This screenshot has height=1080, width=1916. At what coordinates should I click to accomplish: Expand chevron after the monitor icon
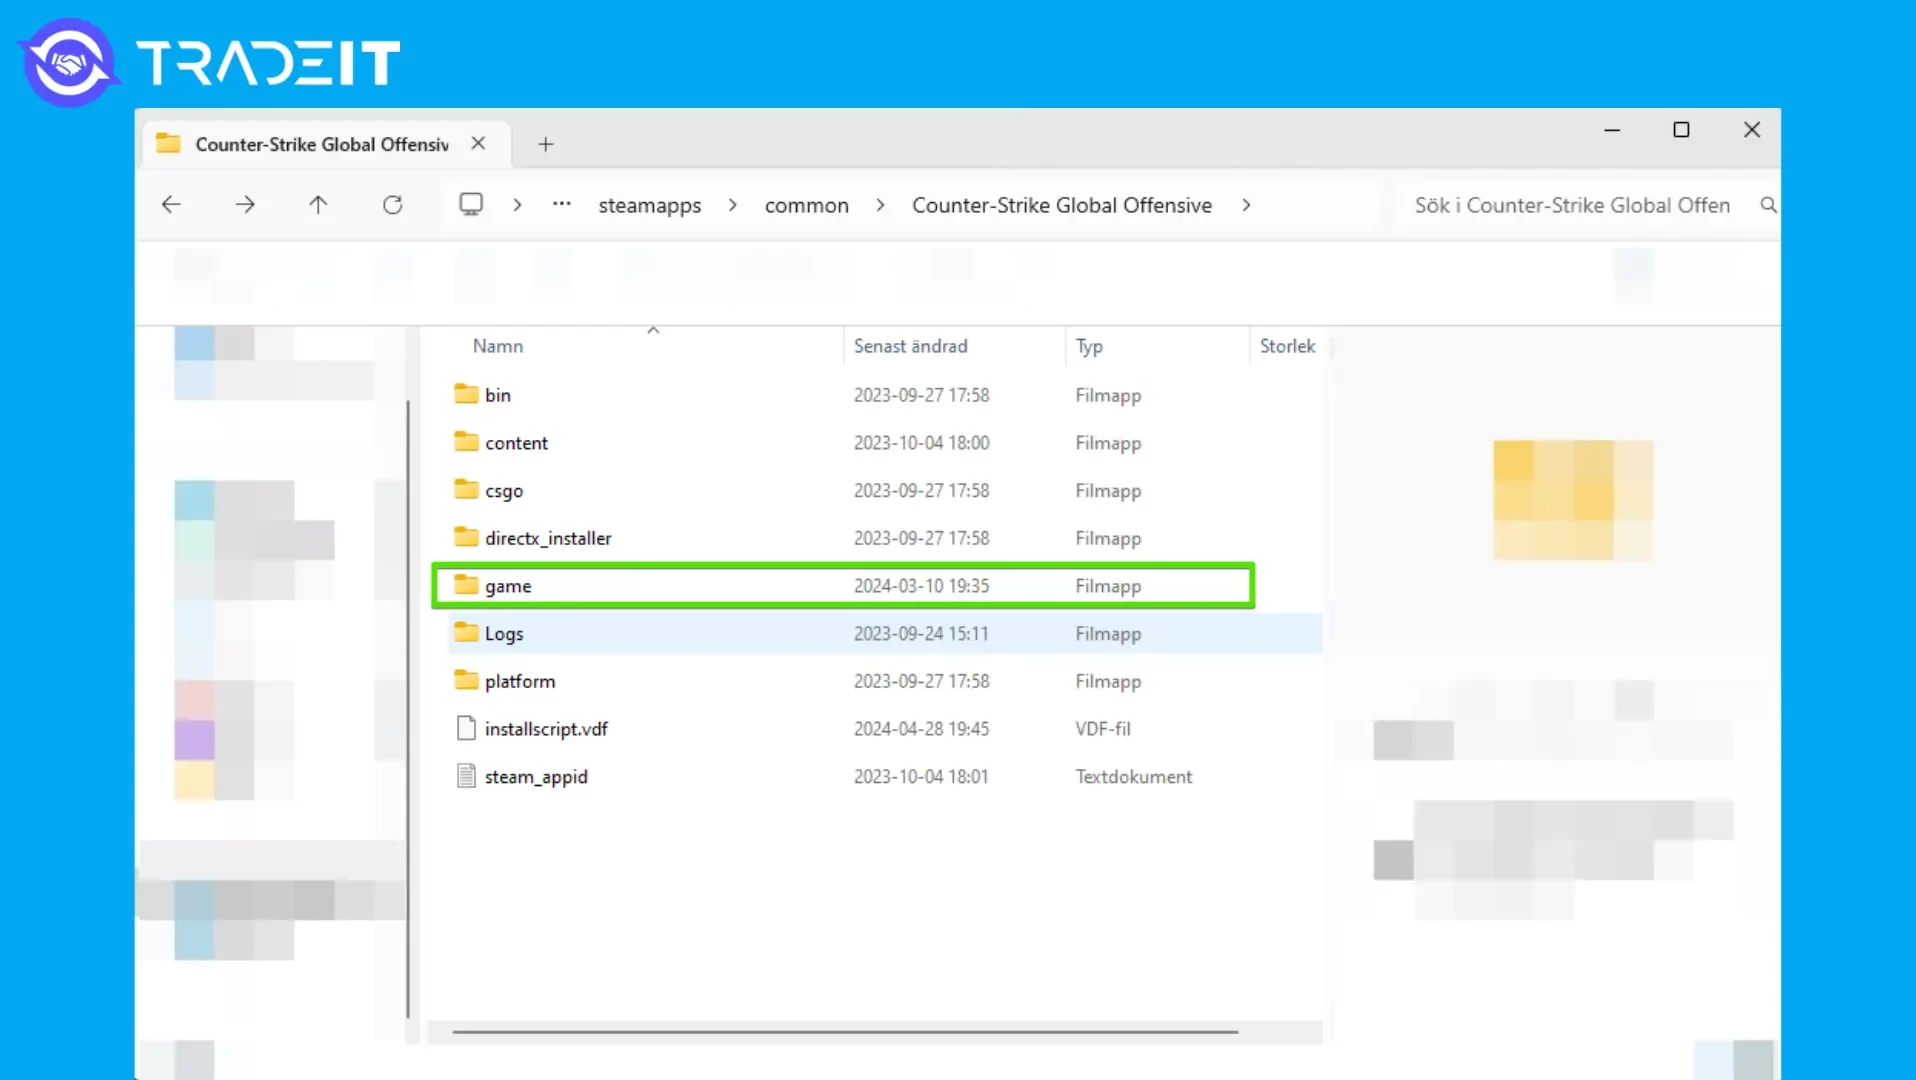517,205
